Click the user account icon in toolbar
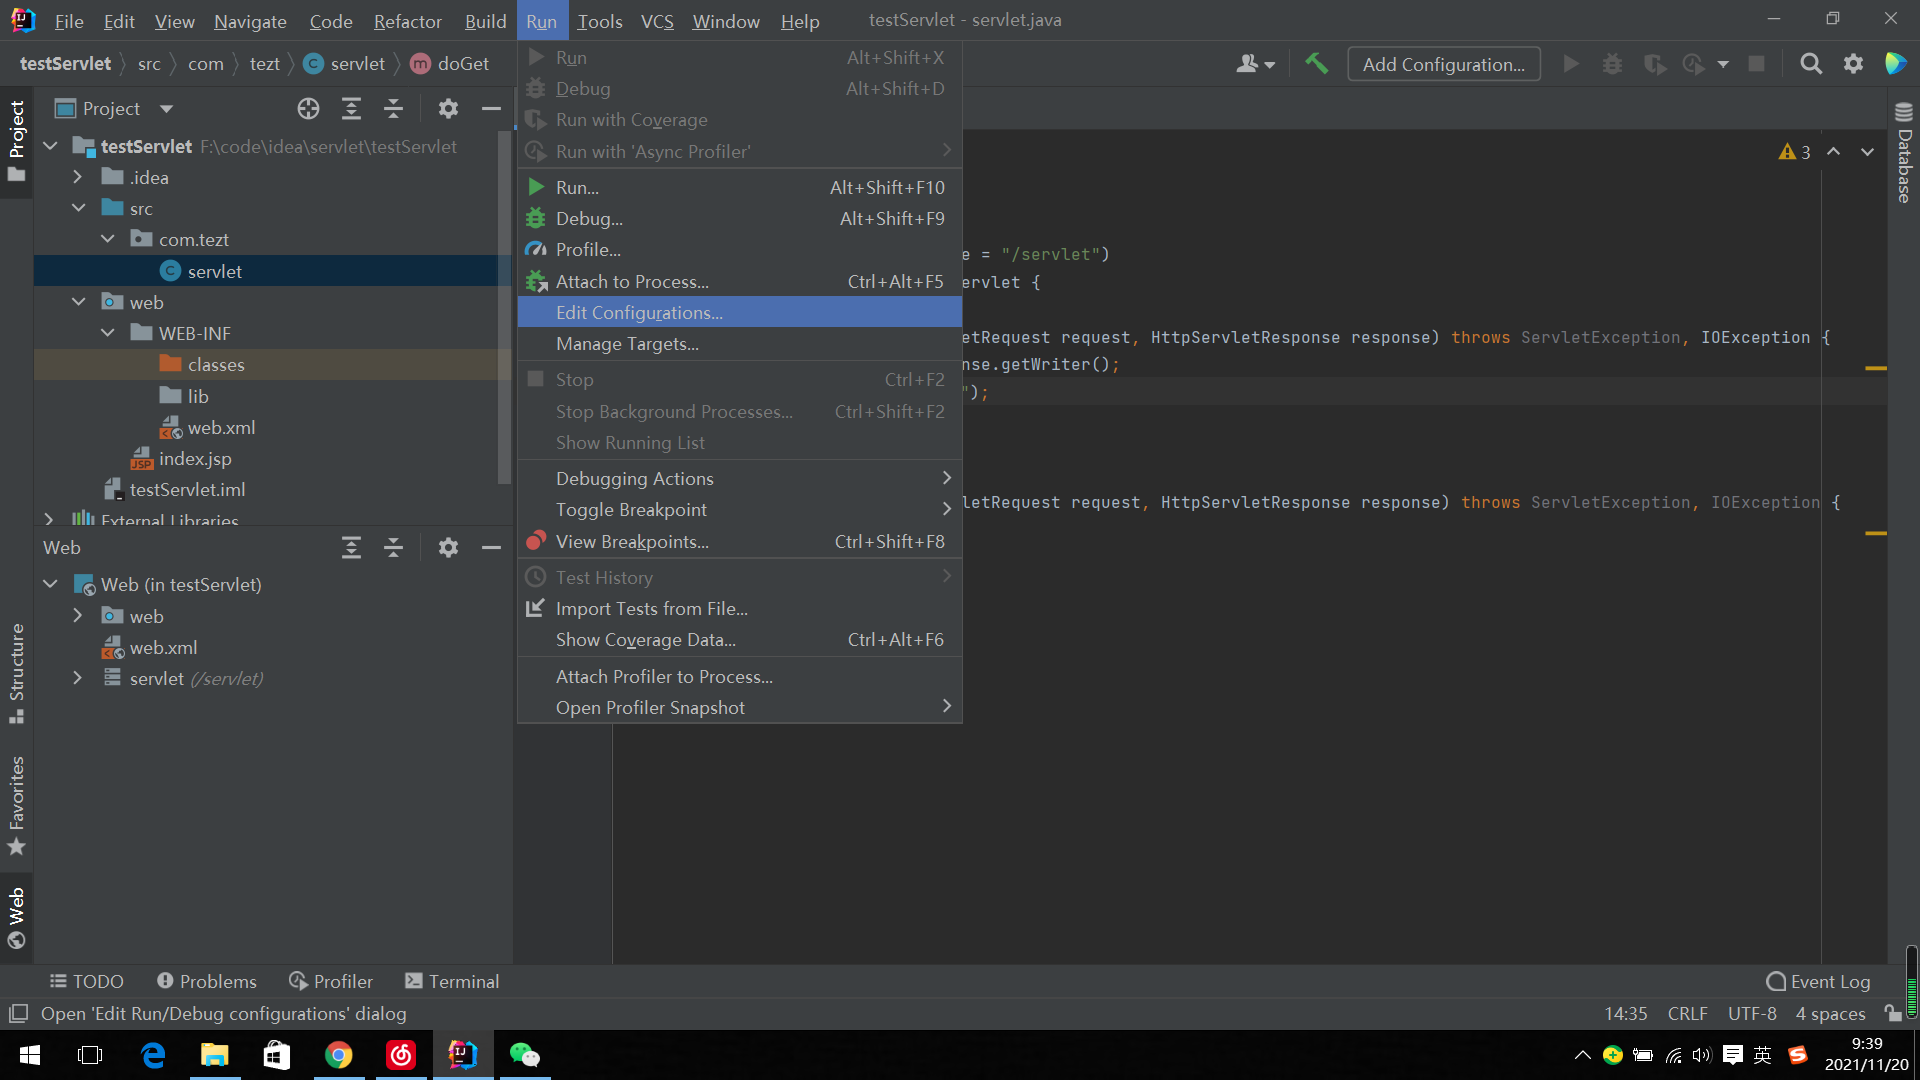This screenshot has height=1080, width=1920. pyautogui.click(x=1255, y=64)
